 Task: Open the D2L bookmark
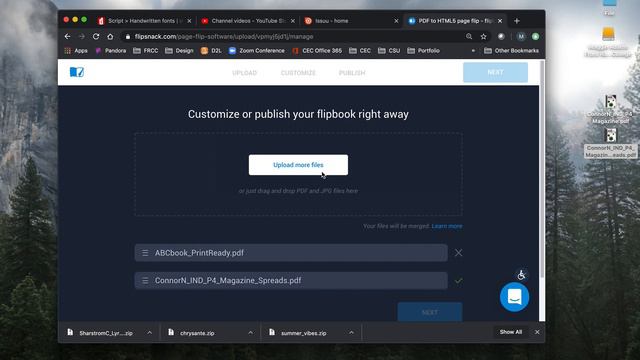(211, 51)
